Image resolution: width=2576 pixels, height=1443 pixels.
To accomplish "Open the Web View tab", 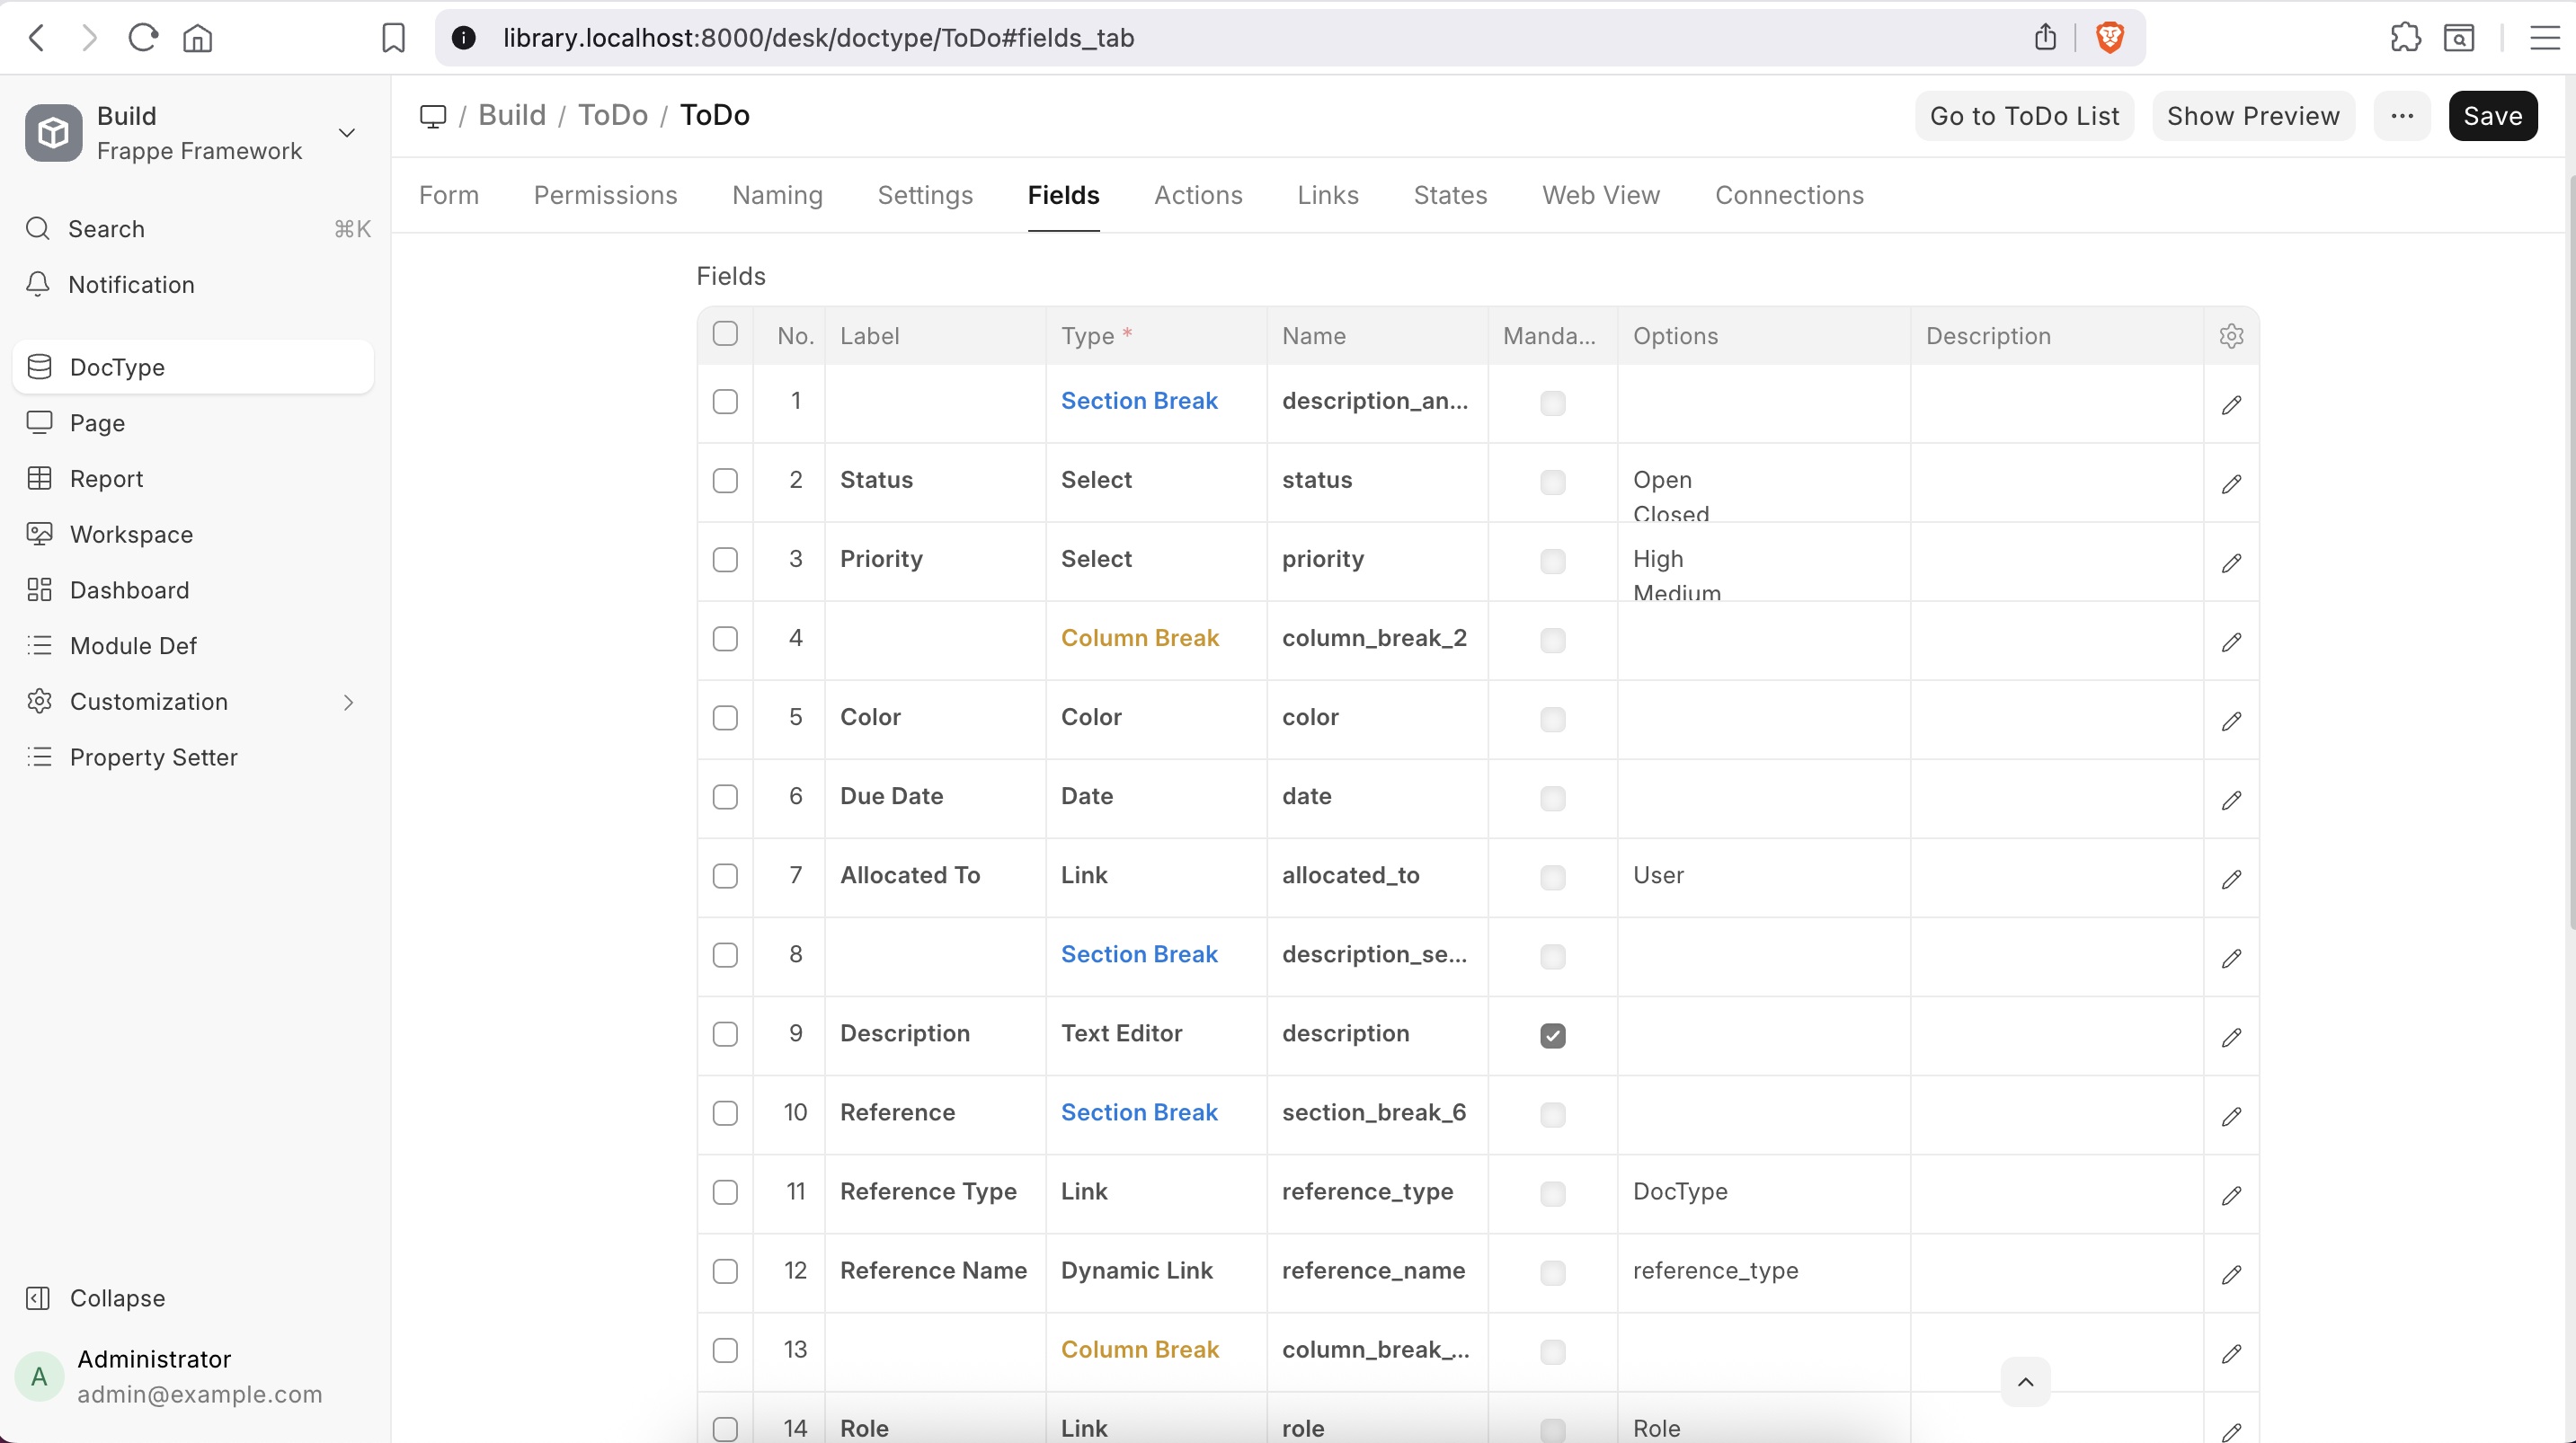I will [1600, 195].
